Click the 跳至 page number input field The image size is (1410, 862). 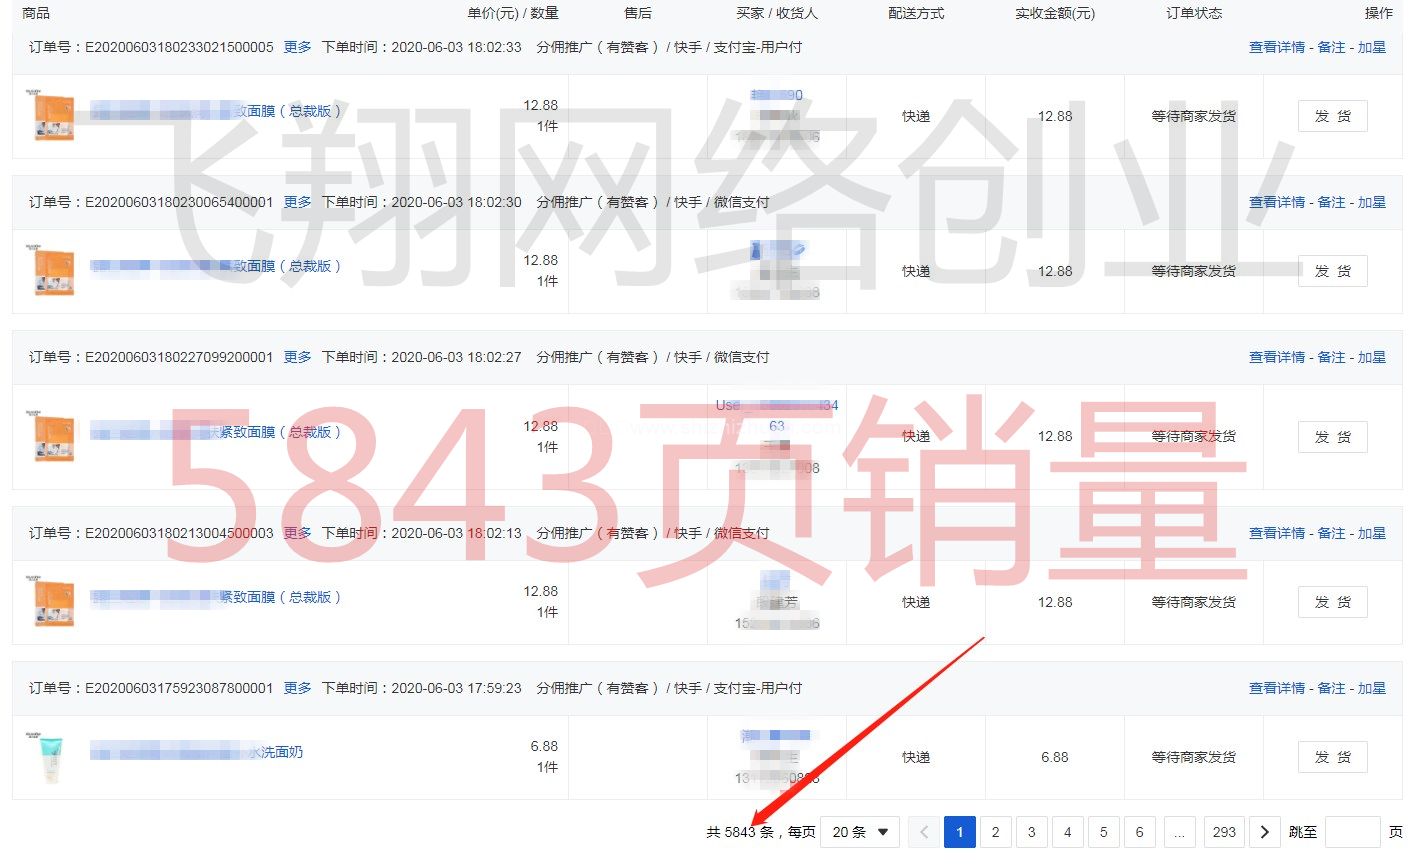[x=1352, y=832]
